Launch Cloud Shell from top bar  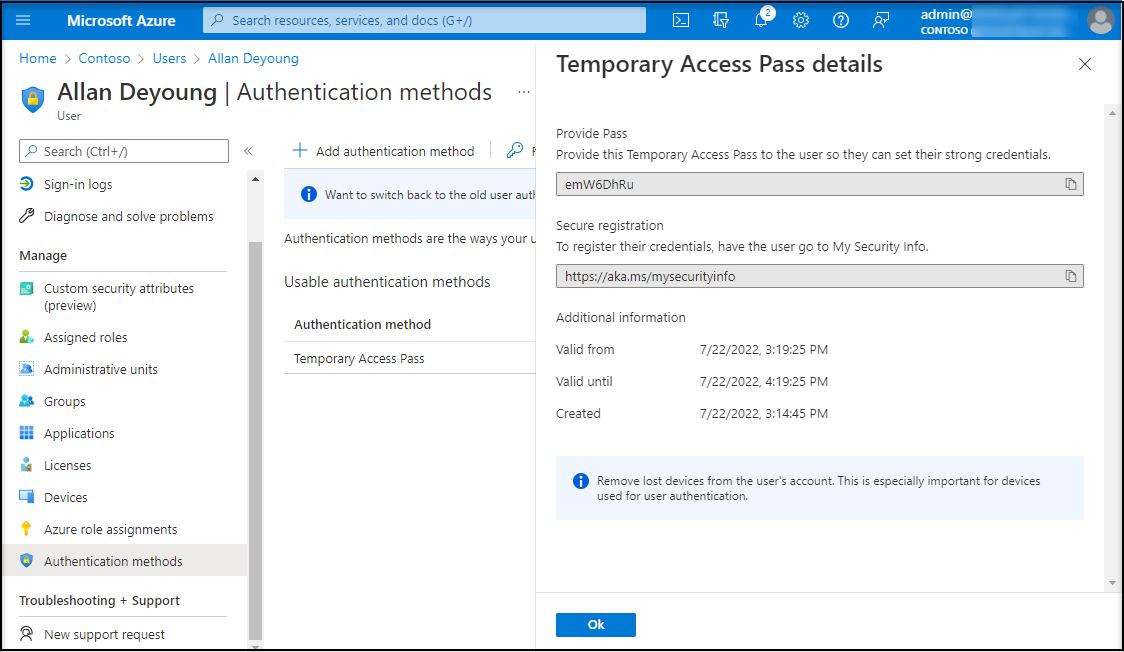(x=680, y=20)
